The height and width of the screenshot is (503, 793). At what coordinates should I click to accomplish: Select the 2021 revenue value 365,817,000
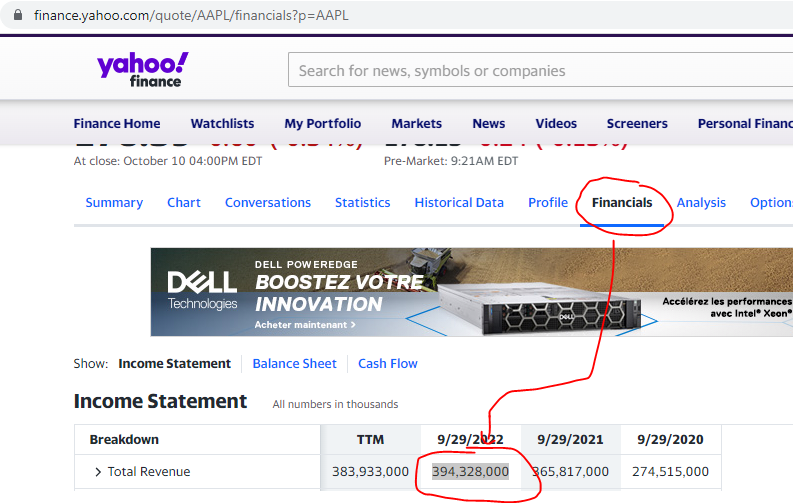[570, 472]
